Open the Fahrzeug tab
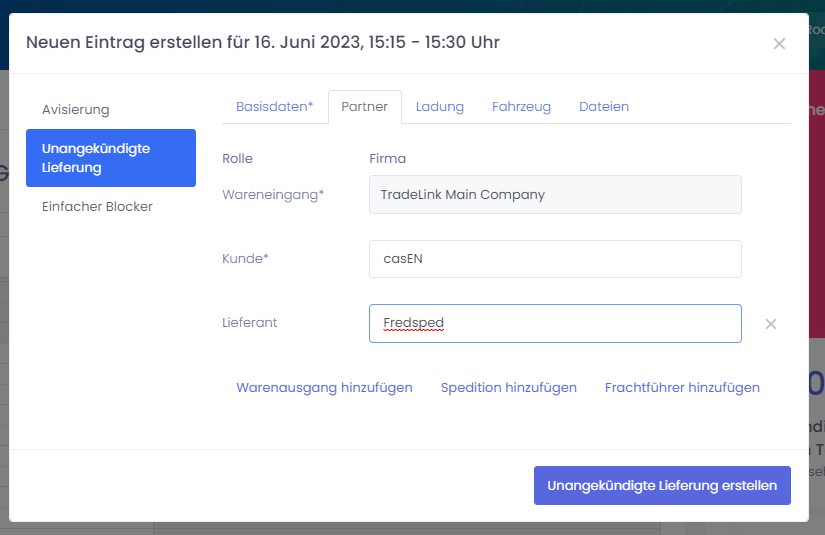 (x=521, y=107)
